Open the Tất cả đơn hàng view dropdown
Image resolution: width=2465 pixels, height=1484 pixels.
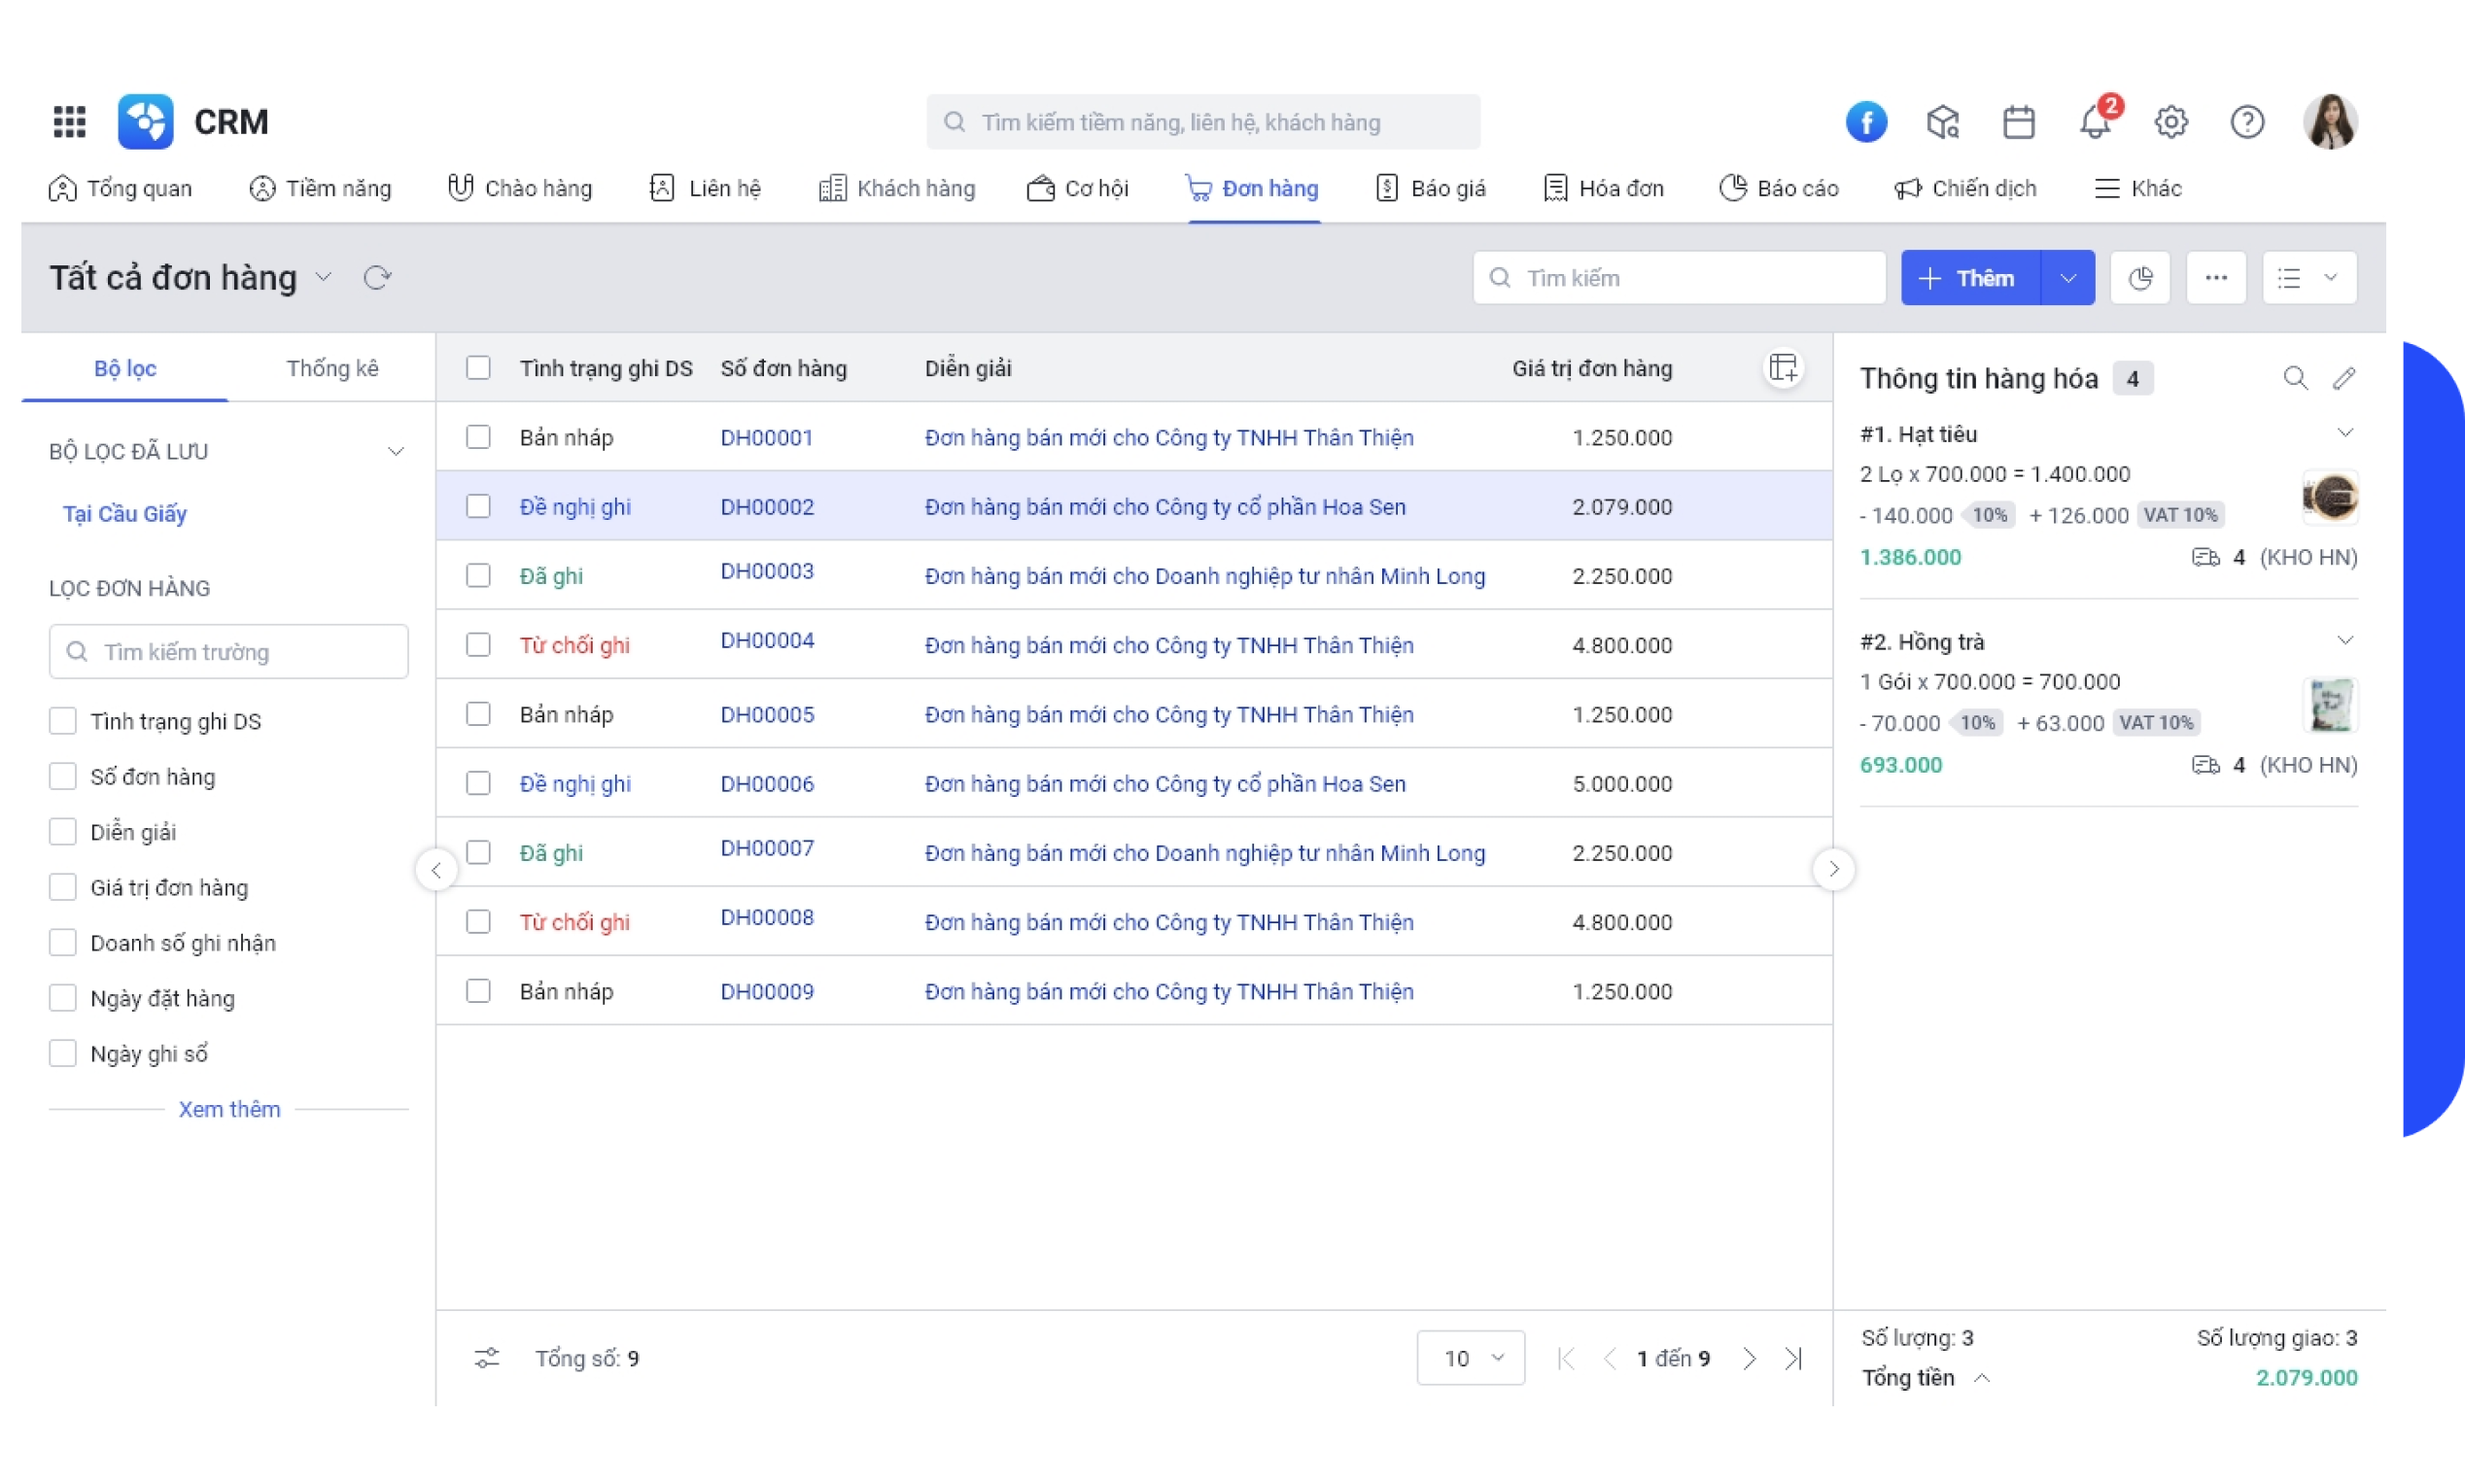[323, 277]
